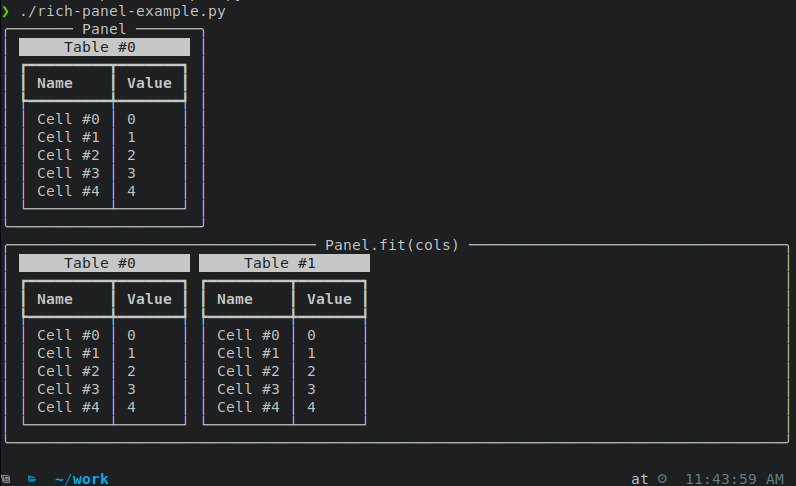
Task: Select Cell #1 in Panel.fit's Table #0
Action: [69, 353]
